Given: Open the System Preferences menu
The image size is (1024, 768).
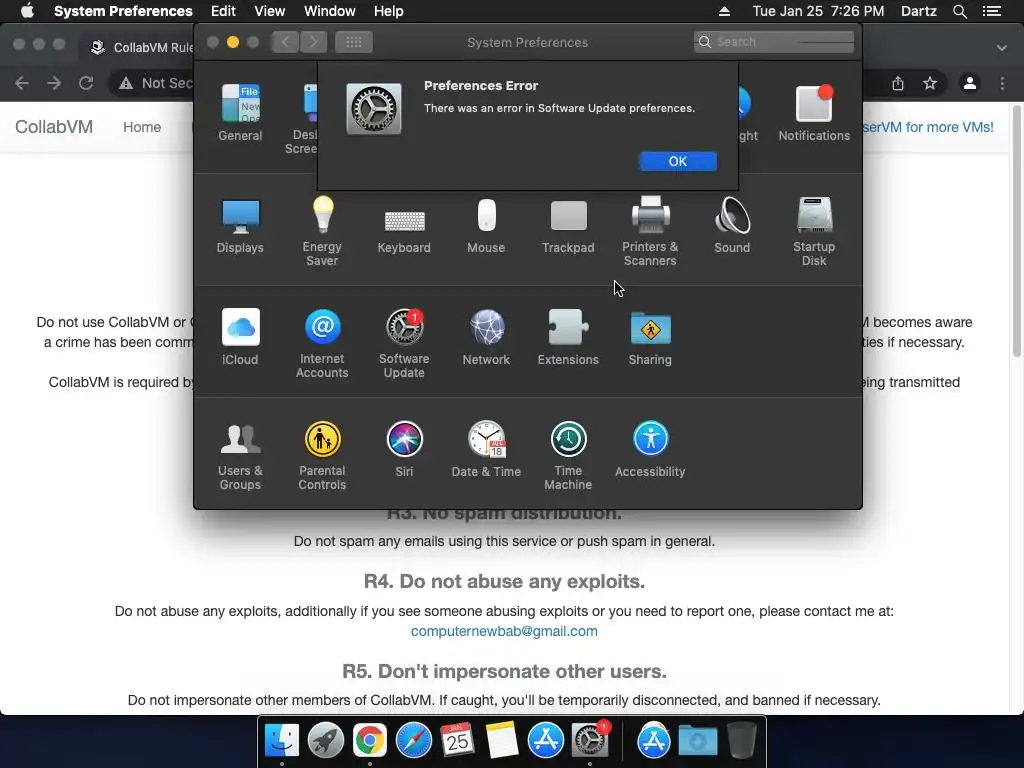Looking at the screenshot, I should pyautogui.click(x=123, y=11).
